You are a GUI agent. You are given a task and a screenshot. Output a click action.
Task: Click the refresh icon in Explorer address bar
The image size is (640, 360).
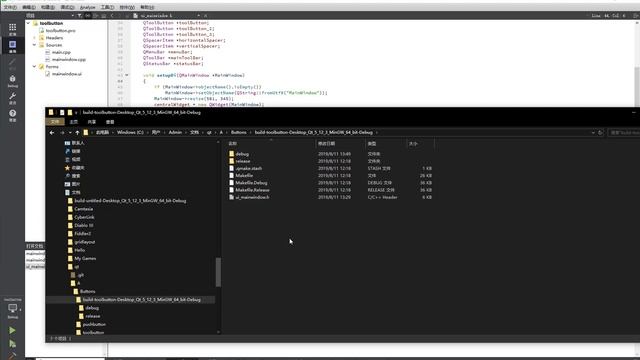(x=600, y=133)
